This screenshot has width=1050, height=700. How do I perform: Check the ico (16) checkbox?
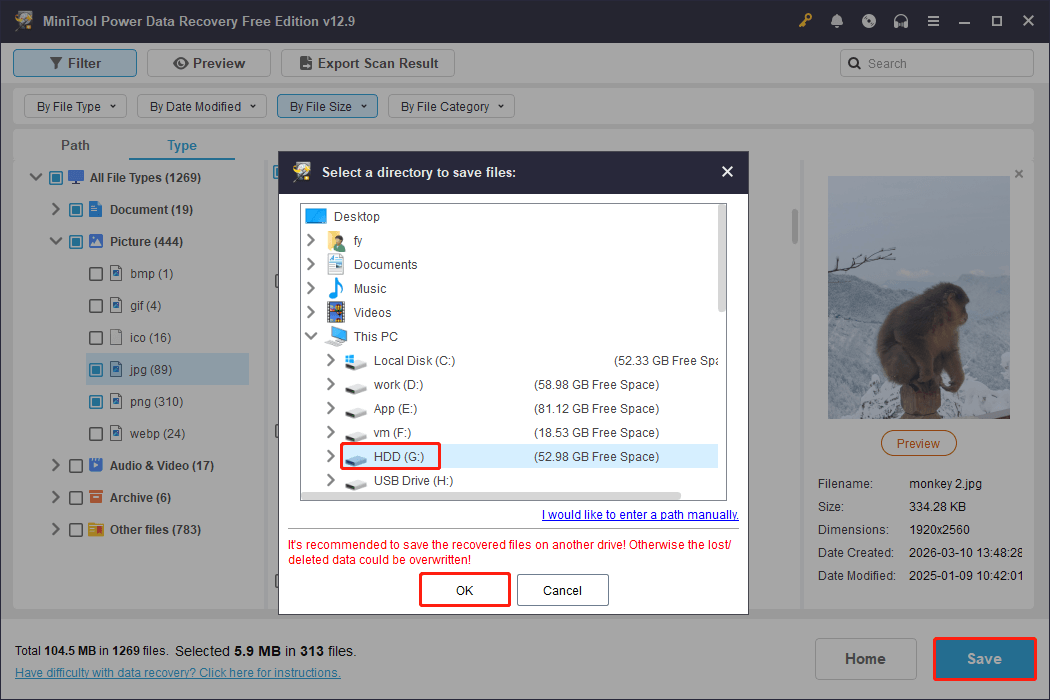96,338
